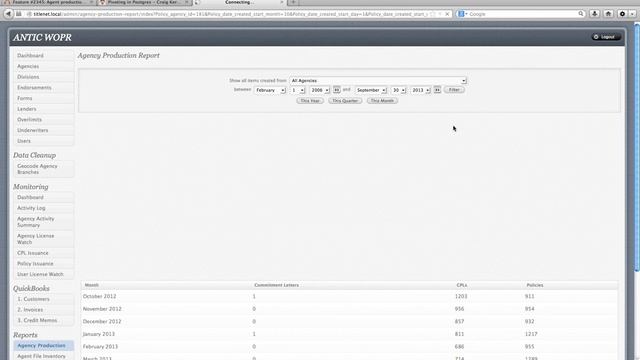Click the Policies column header
The width and height of the screenshot is (640, 360).
535,285
